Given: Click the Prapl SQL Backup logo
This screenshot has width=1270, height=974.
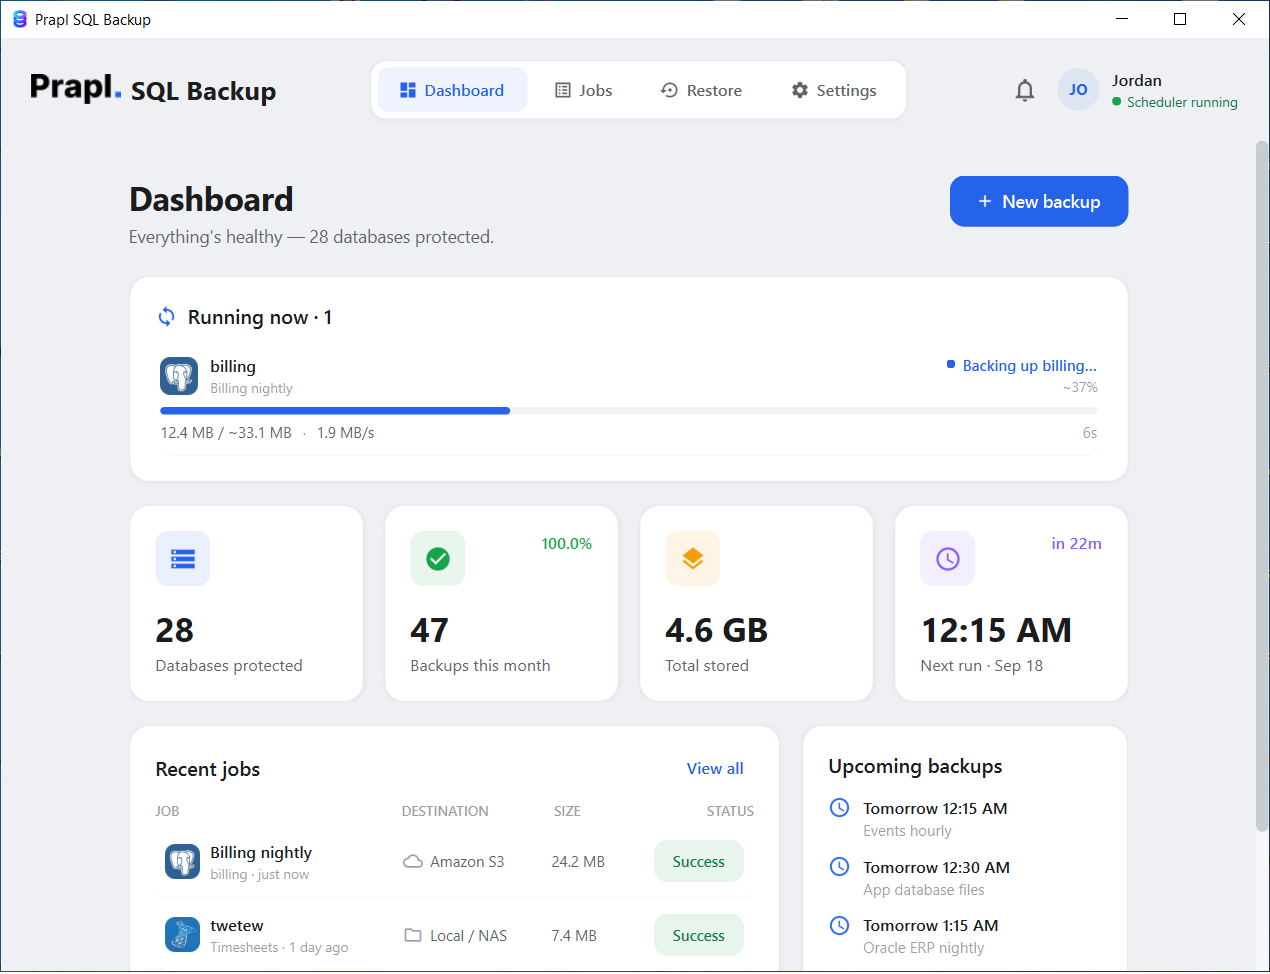Looking at the screenshot, I should [153, 89].
